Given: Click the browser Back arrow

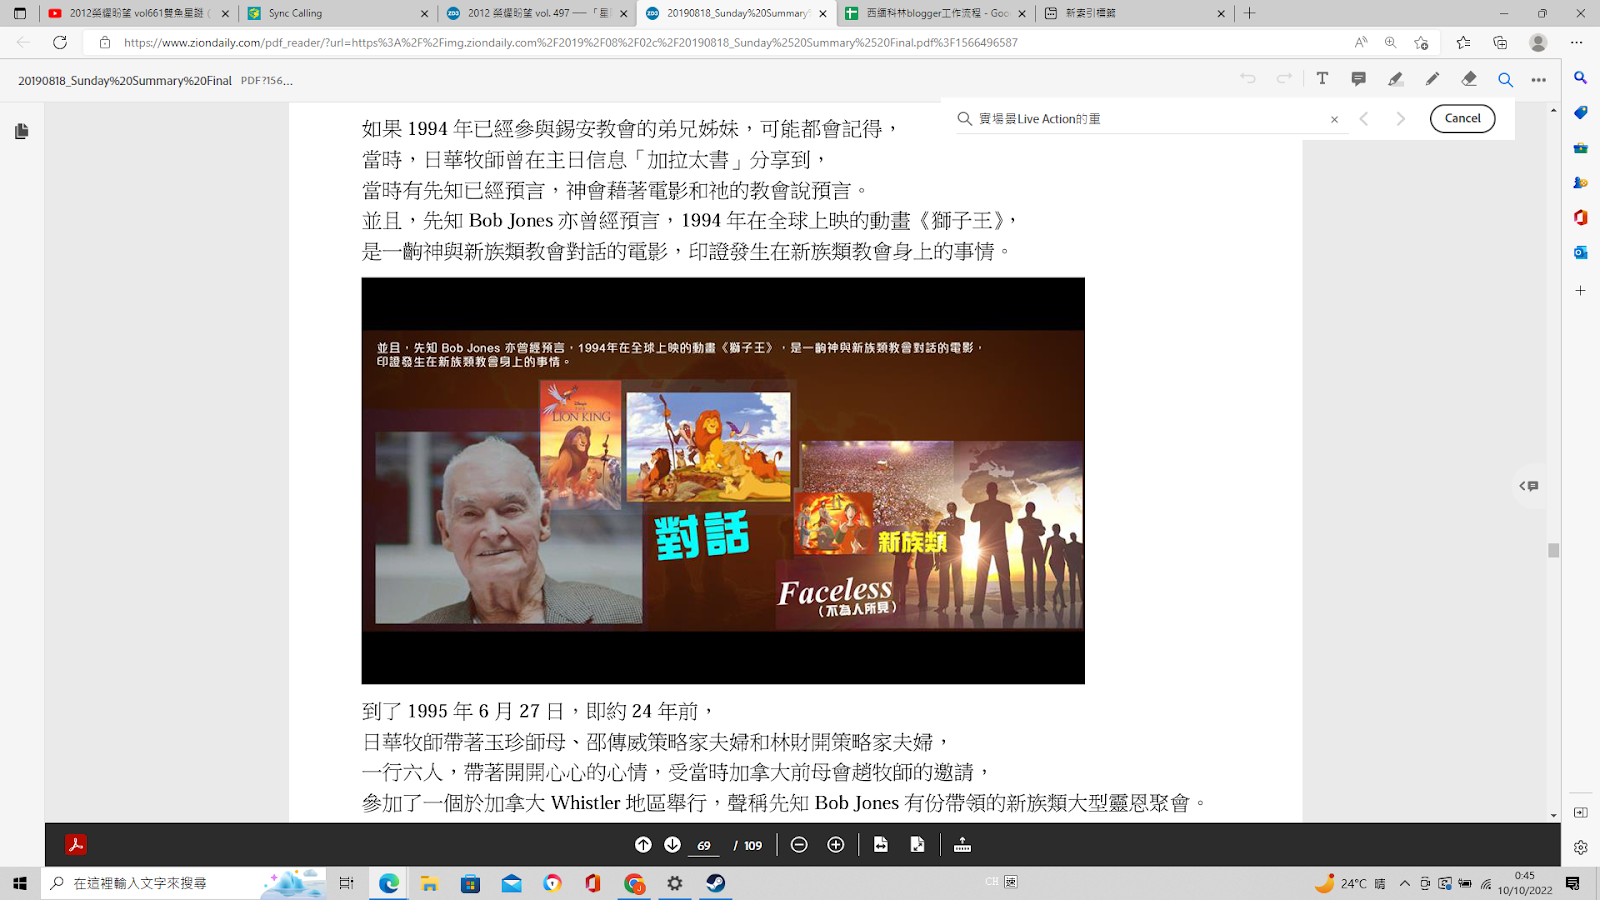Looking at the screenshot, I should point(23,42).
